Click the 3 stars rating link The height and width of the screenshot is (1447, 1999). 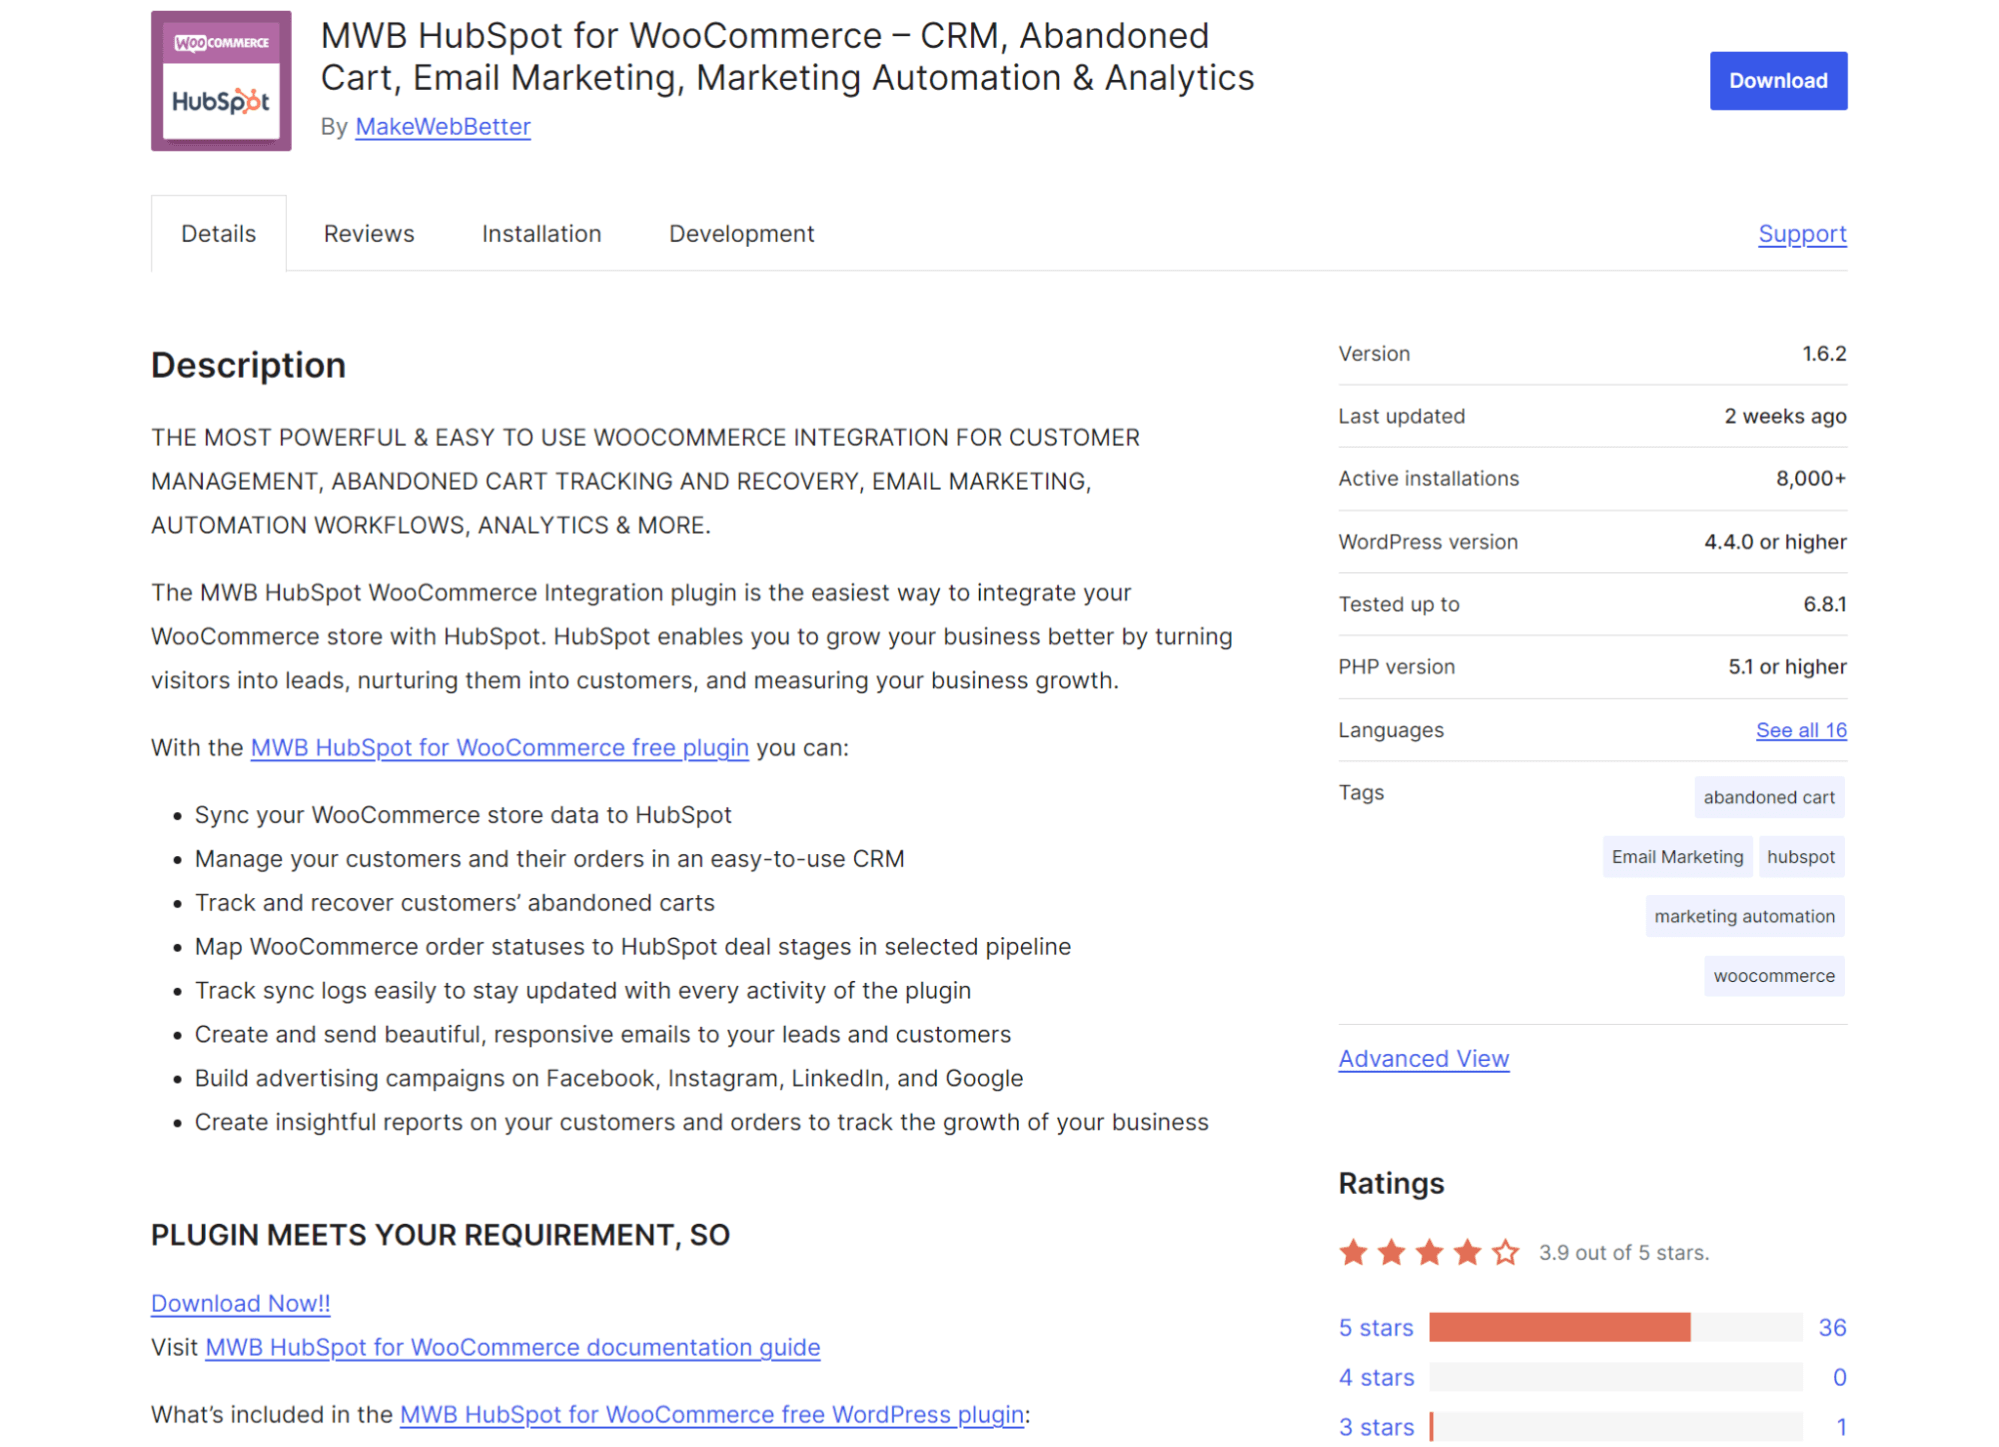[1376, 1428]
